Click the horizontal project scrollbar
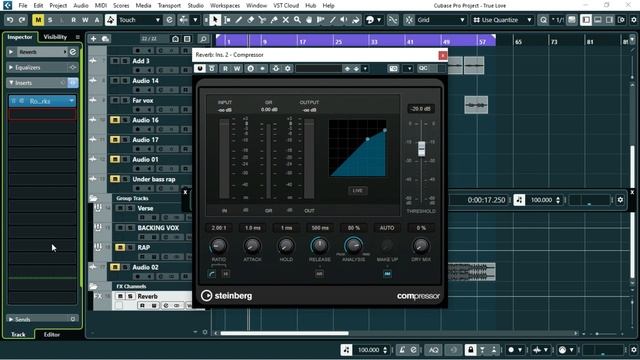 pos(284,333)
